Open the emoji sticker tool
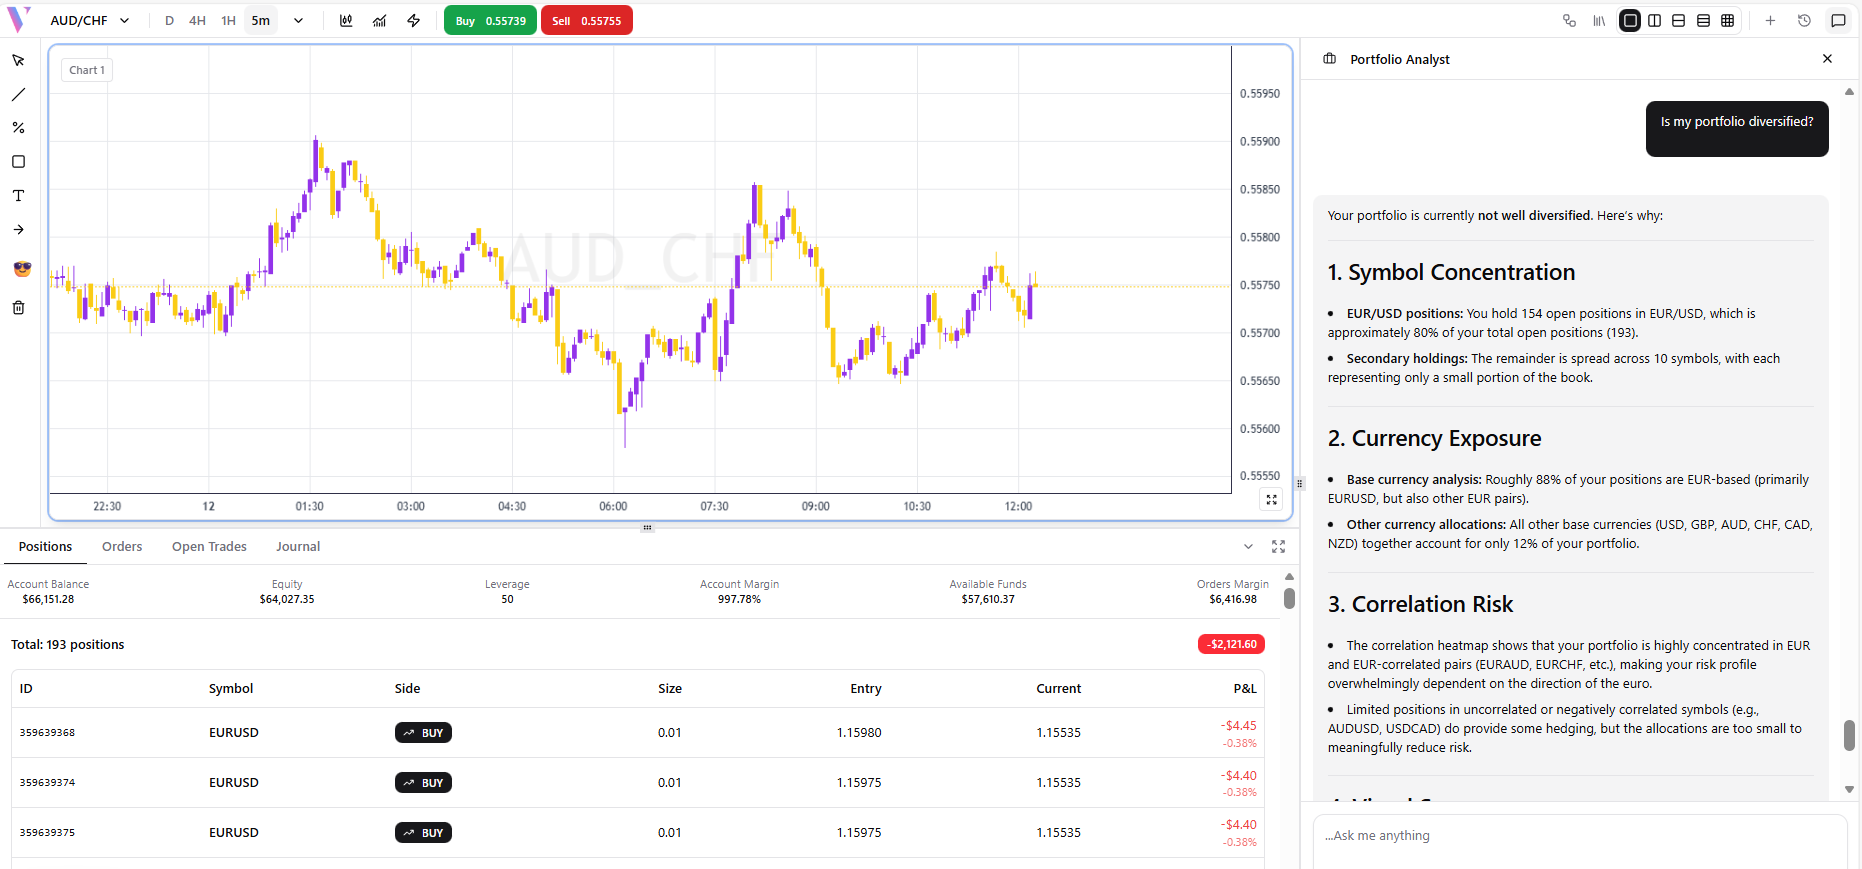 click(22, 269)
